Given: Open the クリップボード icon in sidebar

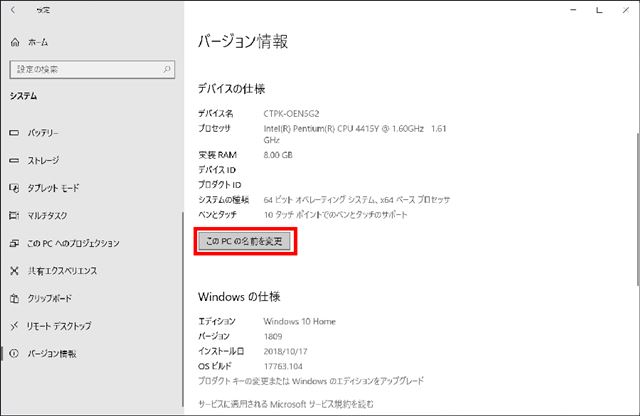Looking at the screenshot, I should pos(14,298).
